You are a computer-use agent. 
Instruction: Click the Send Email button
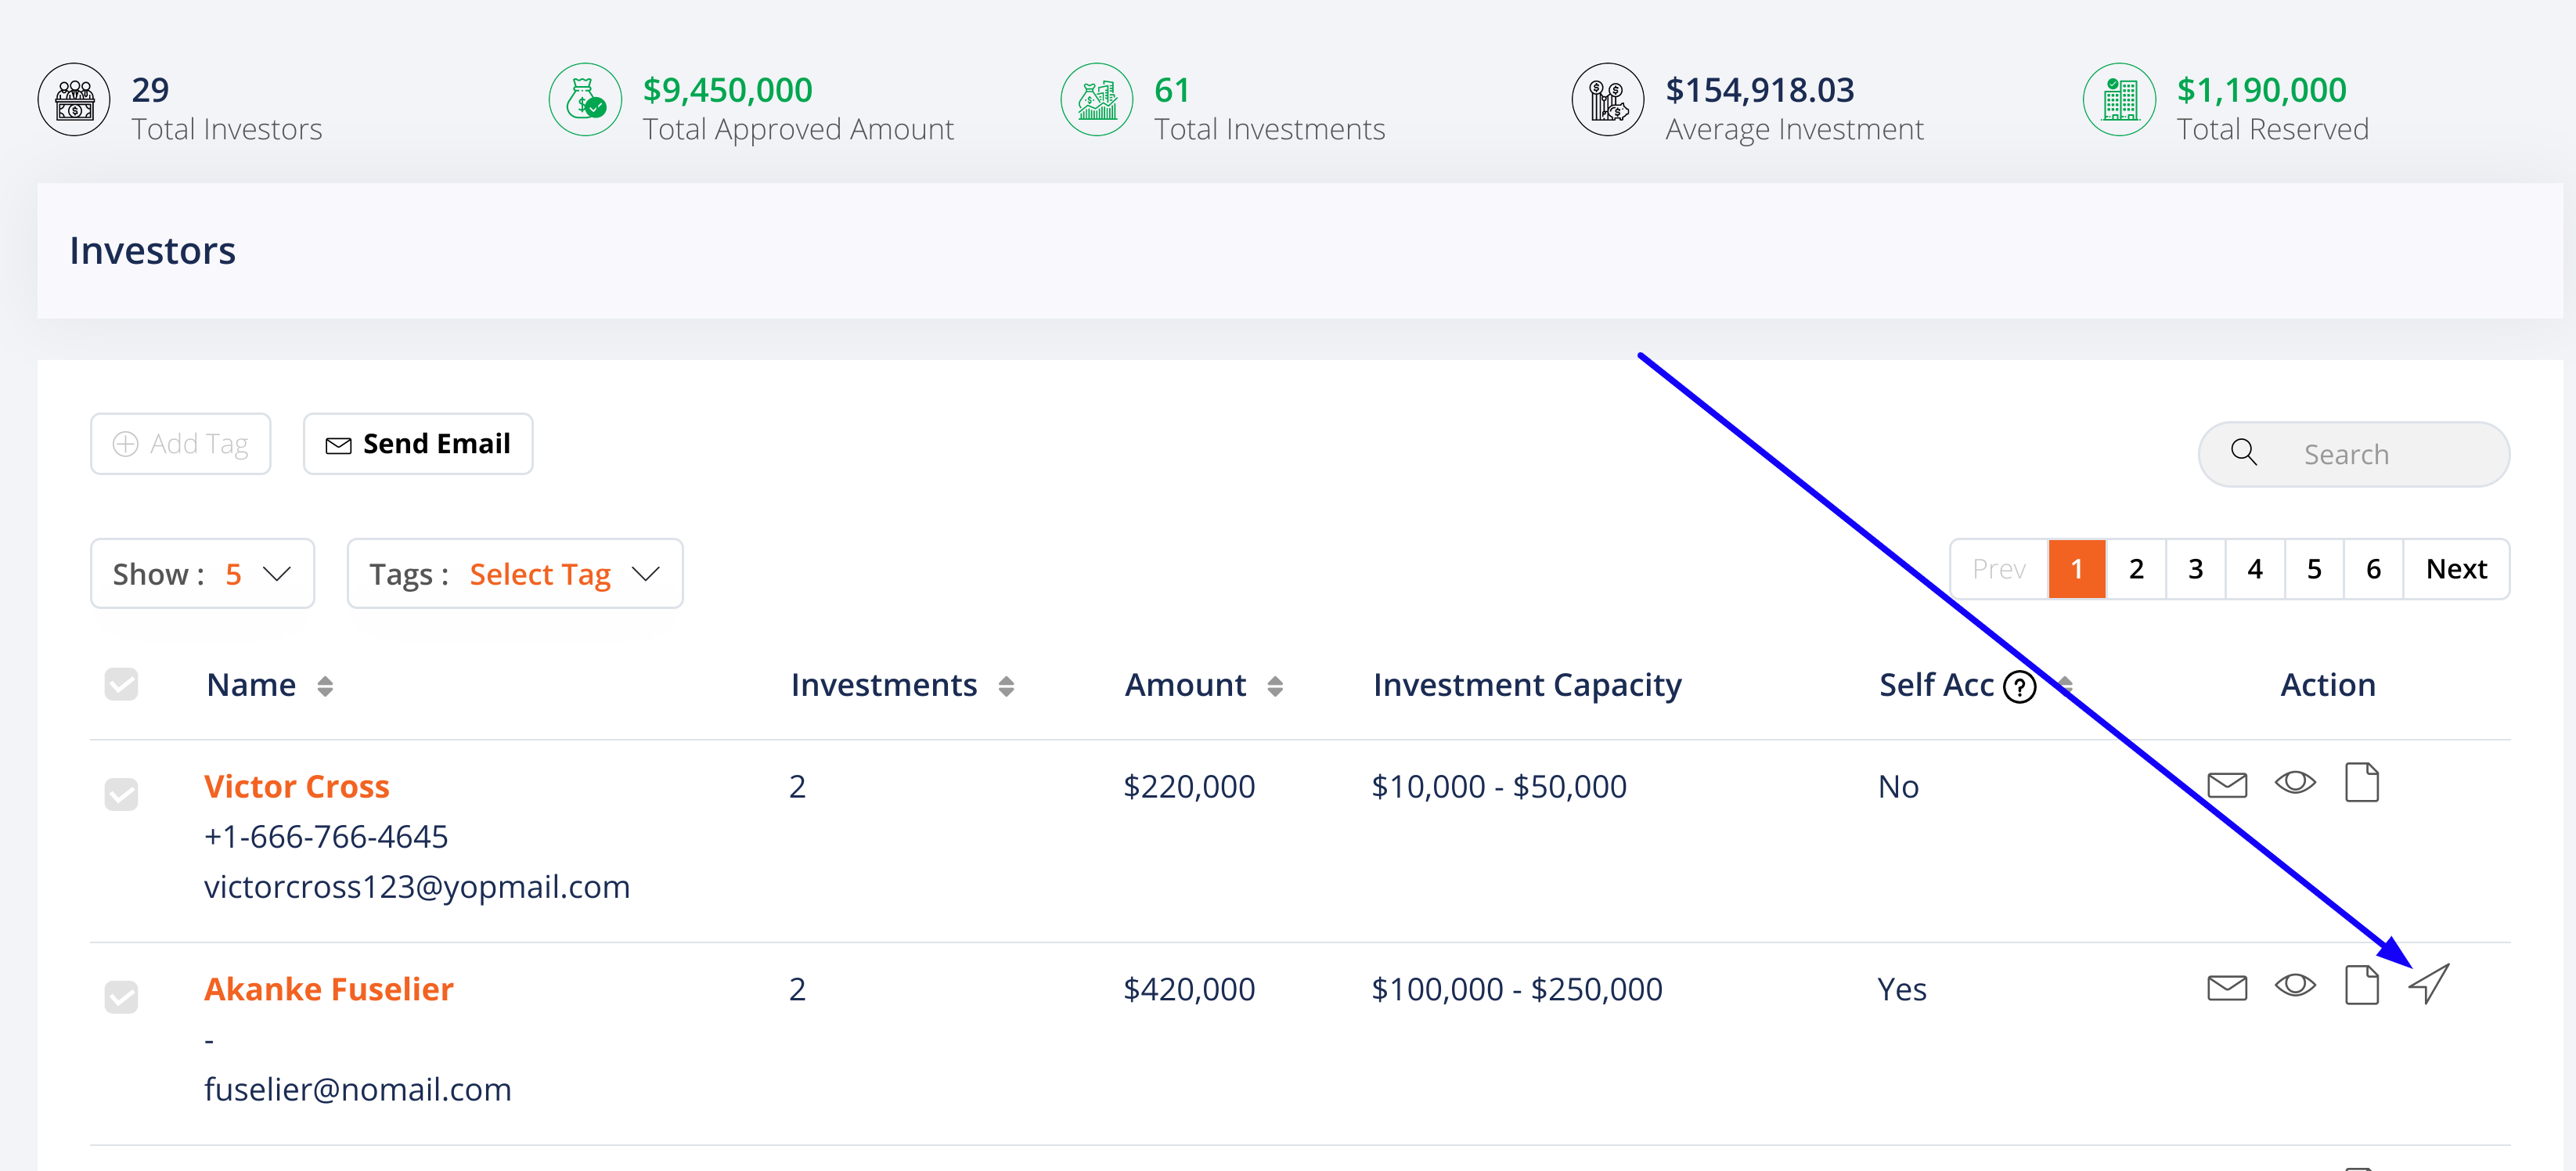[x=417, y=444]
